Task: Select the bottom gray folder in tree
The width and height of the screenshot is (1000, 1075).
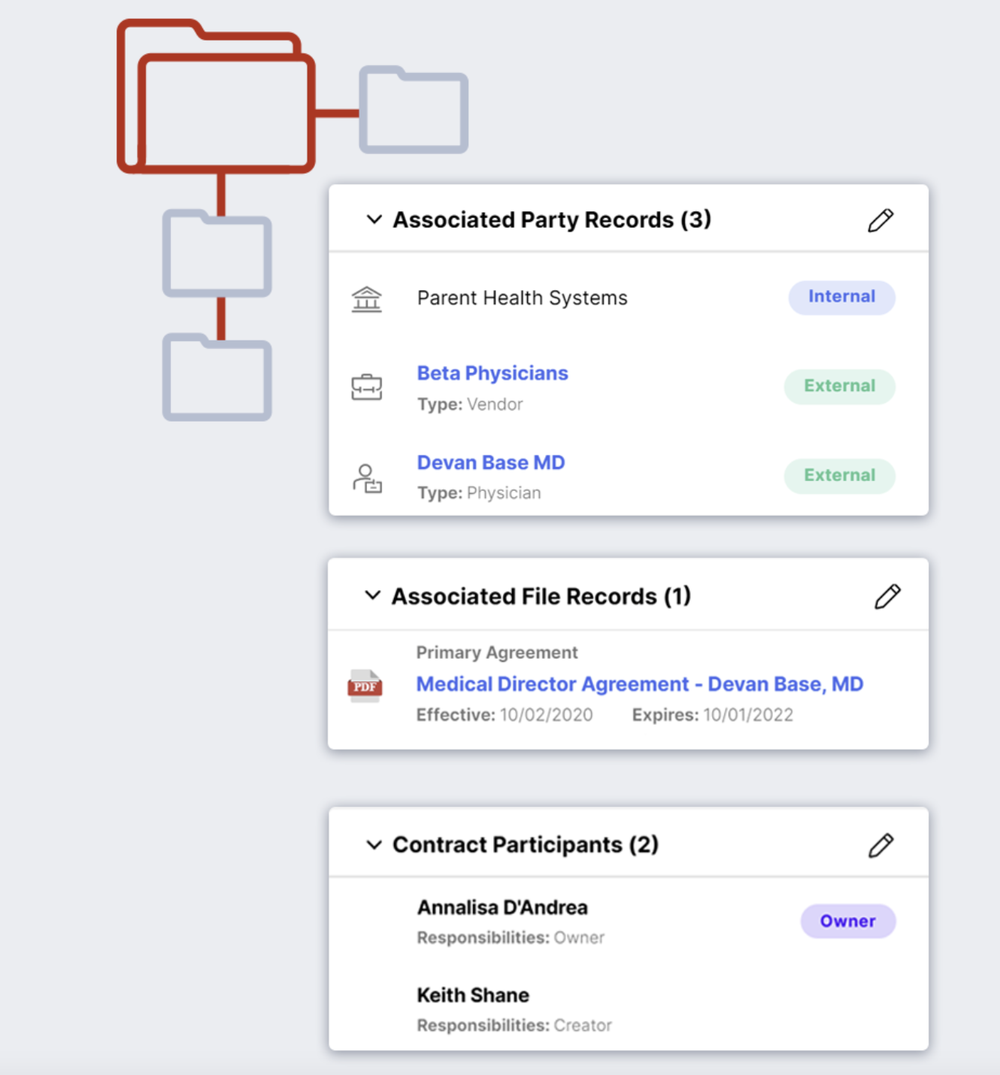Action: pos(217,378)
